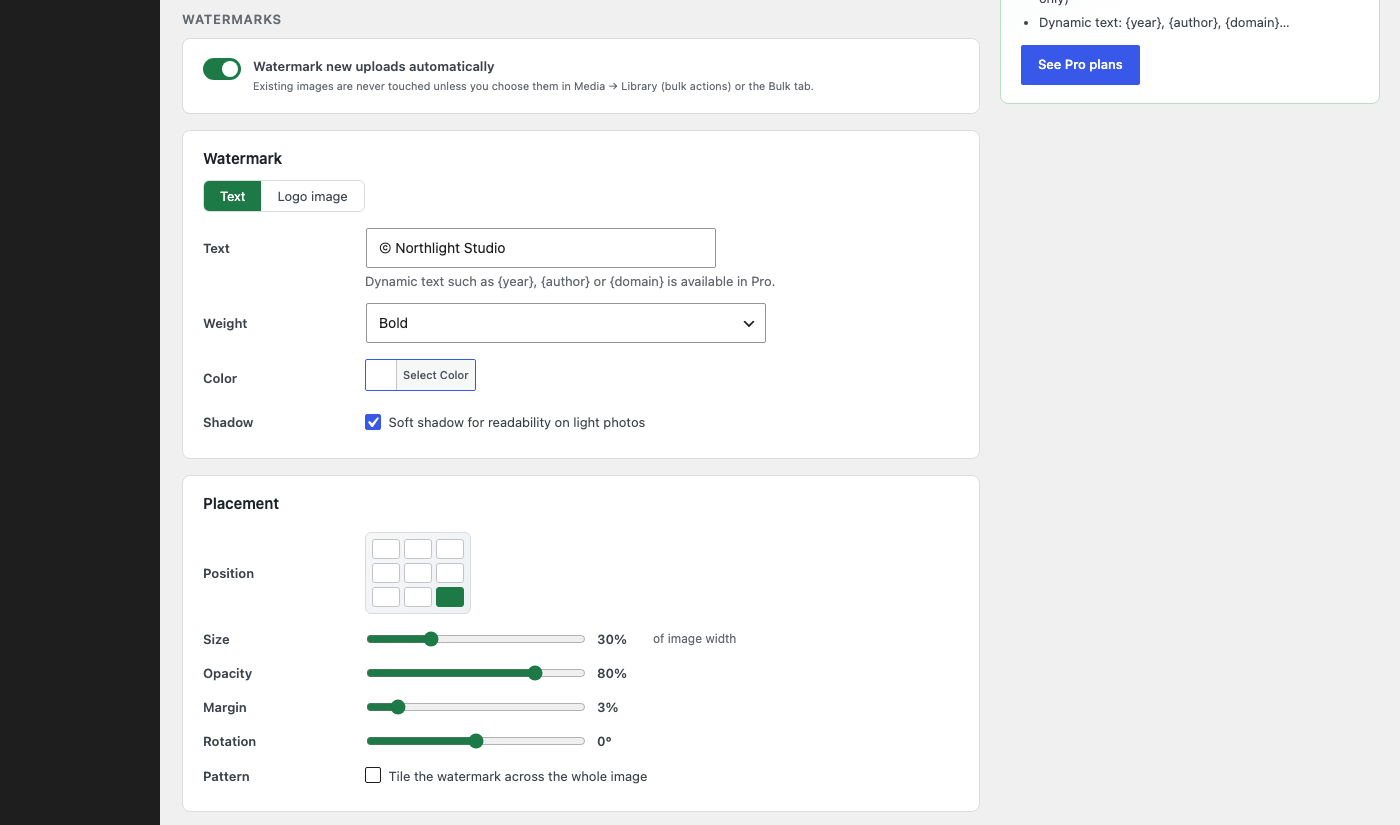Image resolution: width=1400 pixels, height=825 pixels.
Task: Click the Dynamic text Pro hint text
Action: (x=570, y=281)
